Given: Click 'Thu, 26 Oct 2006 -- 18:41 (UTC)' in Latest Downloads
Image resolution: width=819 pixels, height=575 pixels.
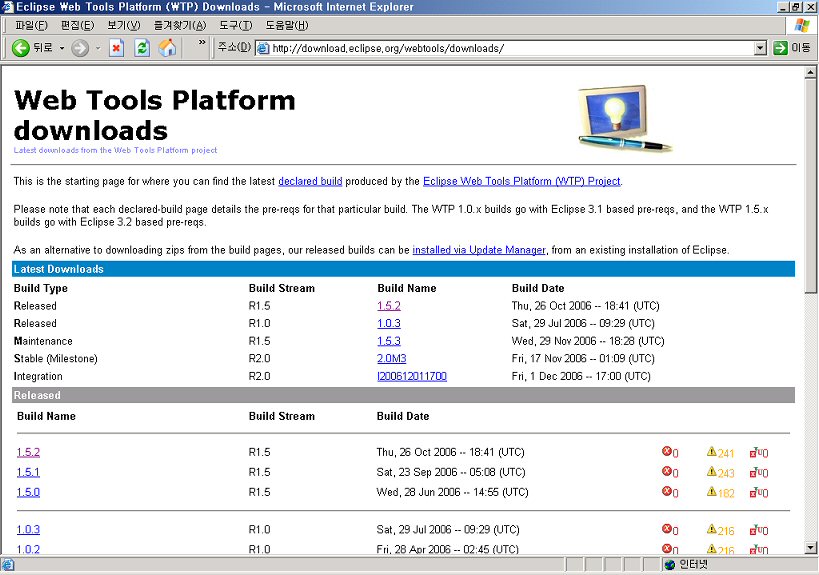Looking at the screenshot, I should [586, 306].
